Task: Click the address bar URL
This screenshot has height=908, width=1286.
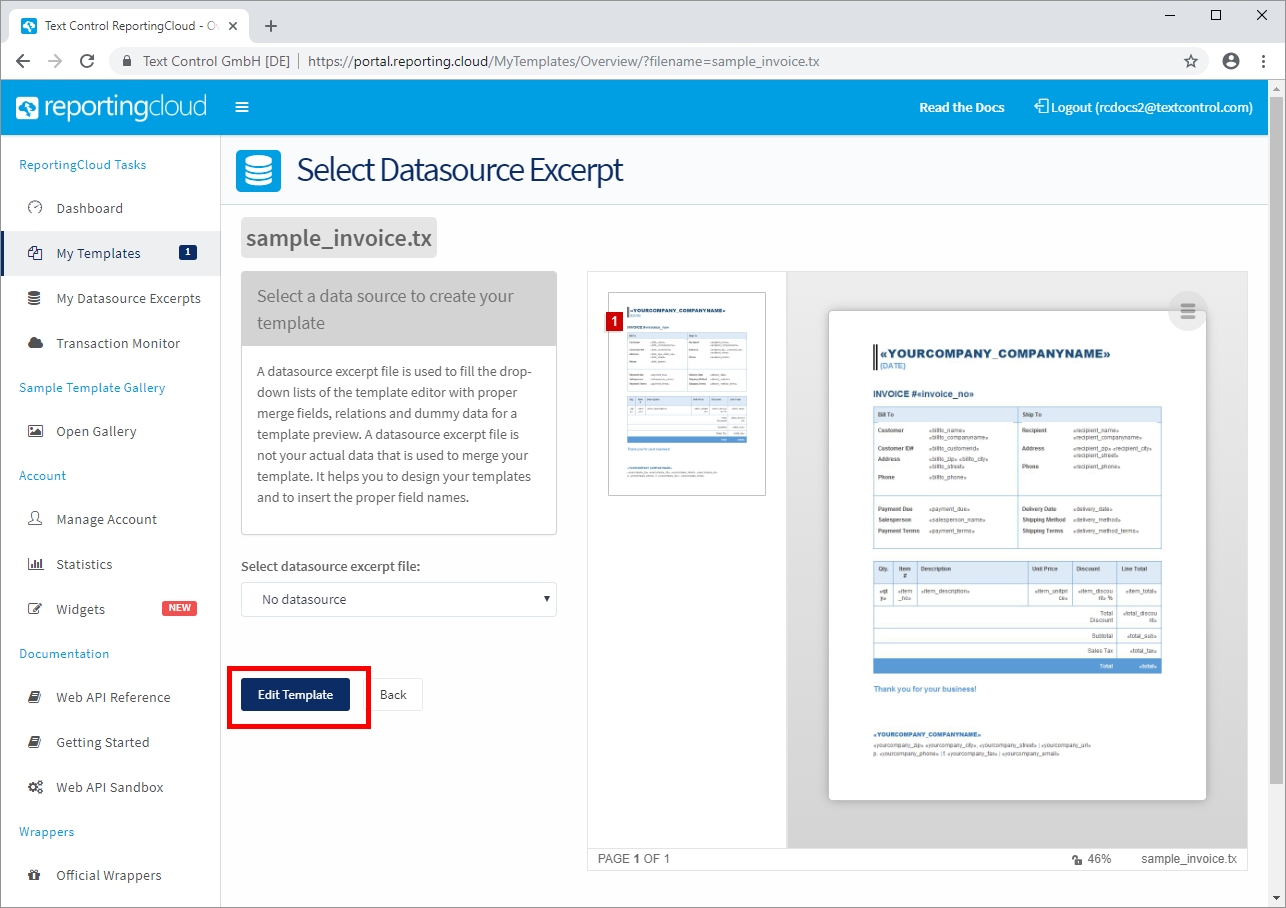Action: [563, 61]
